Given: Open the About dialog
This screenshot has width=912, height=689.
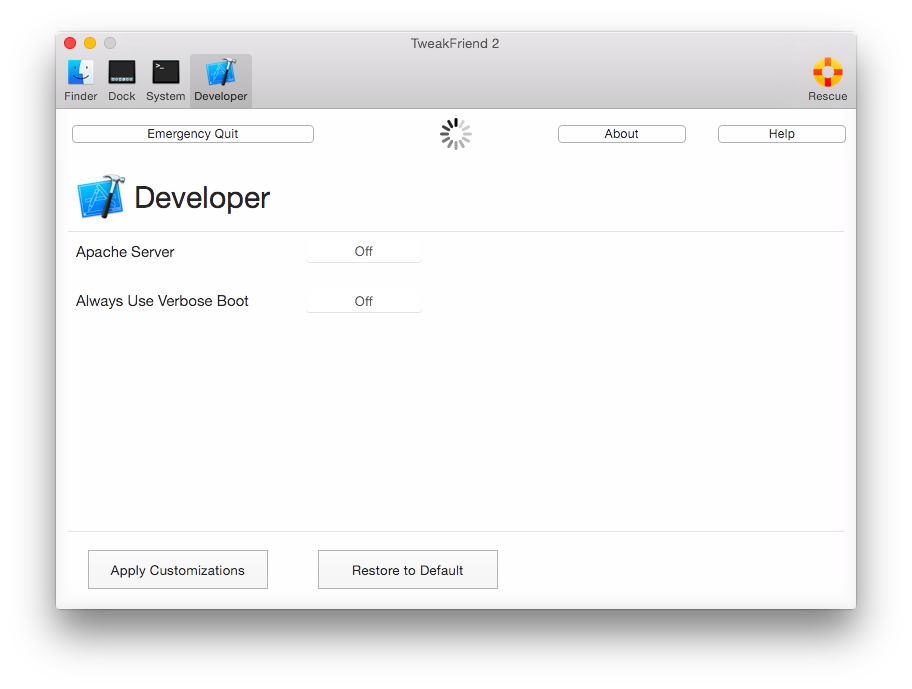Looking at the screenshot, I should pyautogui.click(x=621, y=134).
